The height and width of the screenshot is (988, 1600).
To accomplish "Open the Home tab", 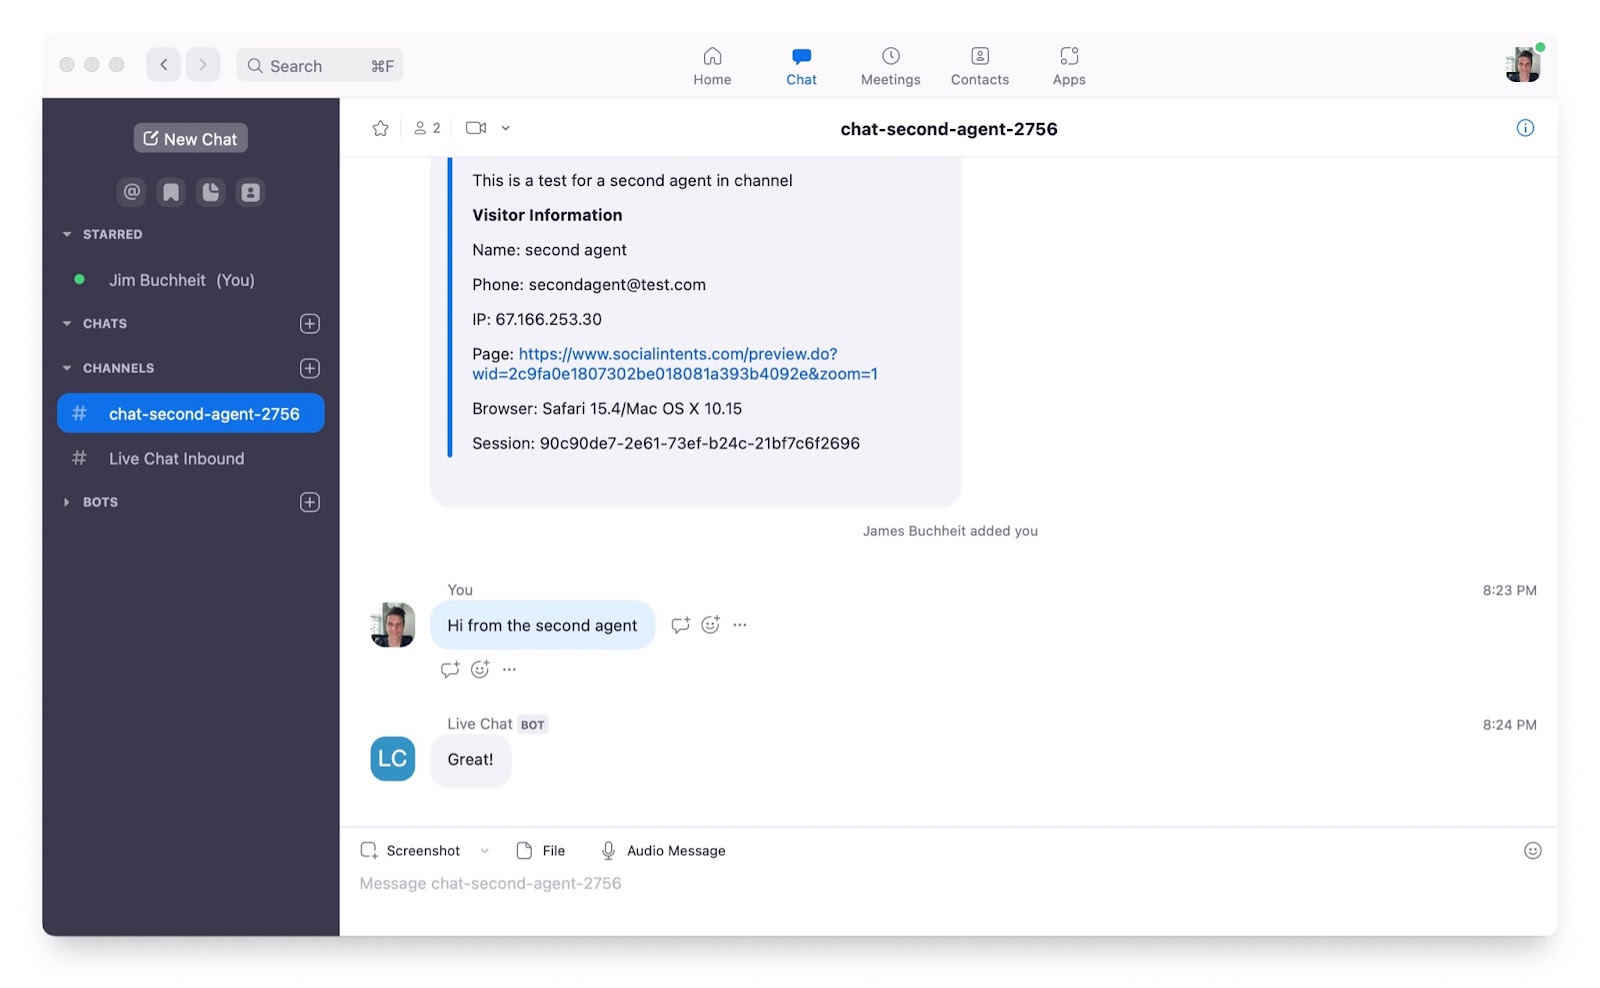I will 712,66.
